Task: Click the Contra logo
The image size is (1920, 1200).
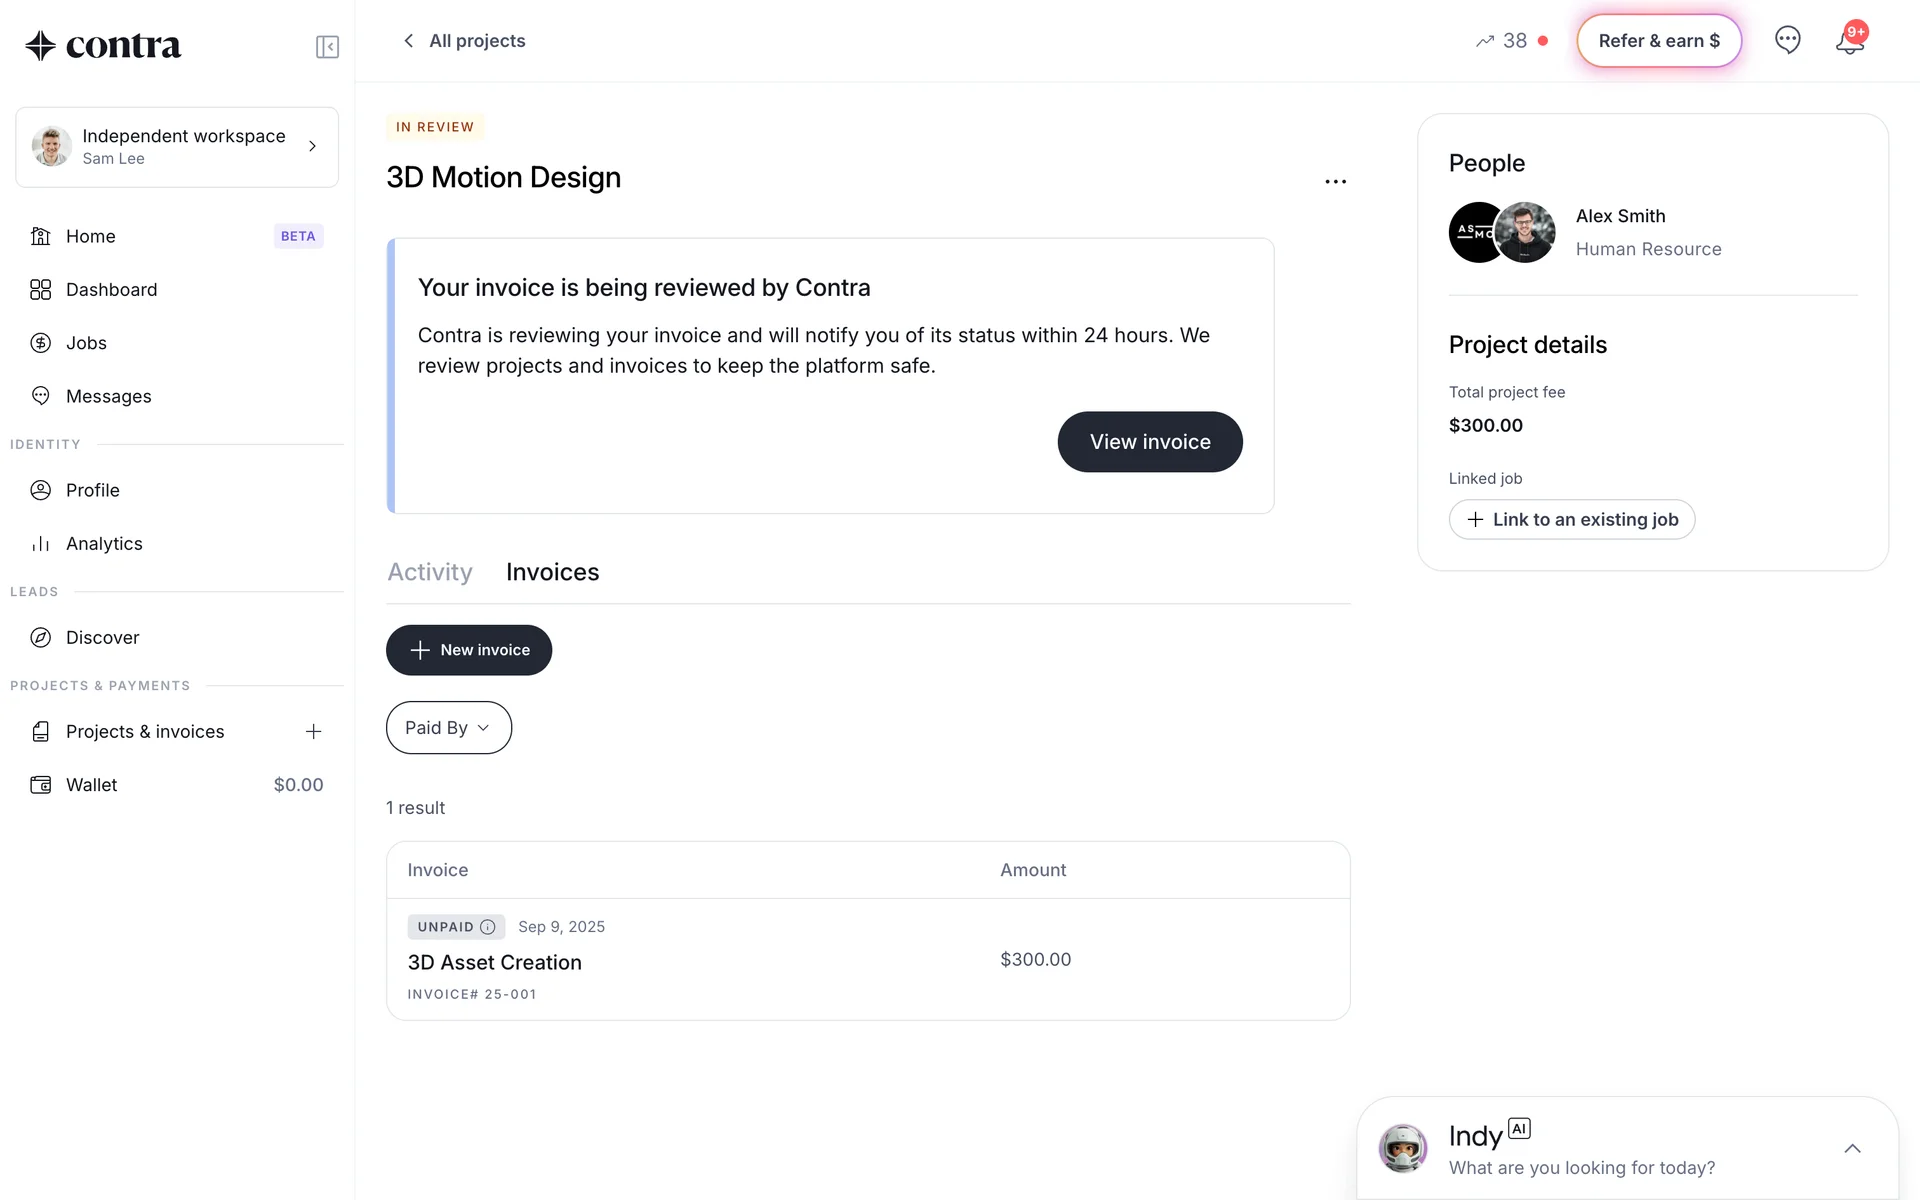Action: click(x=103, y=45)
